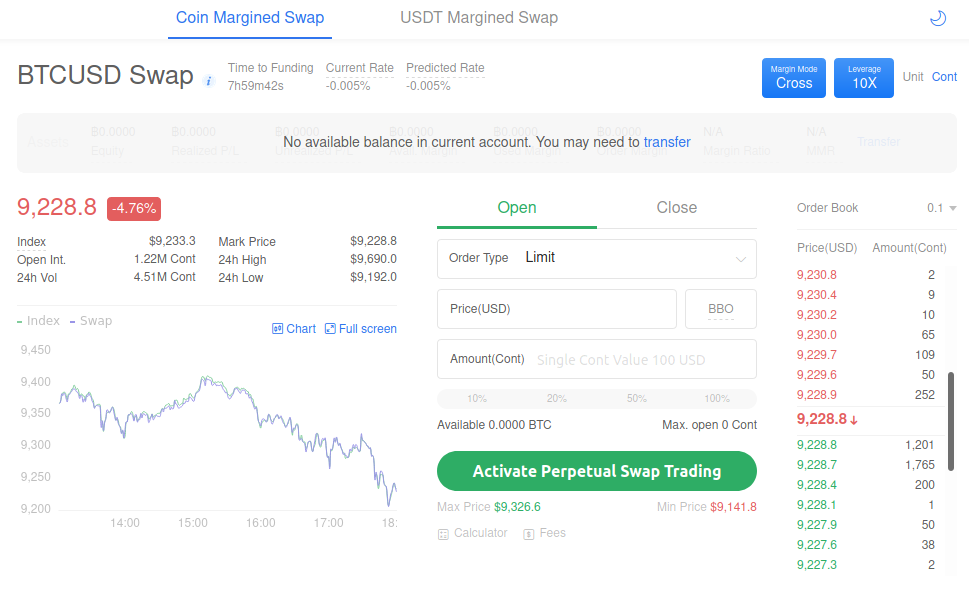
Task: Click the red down arrow by 9,228.8
Action: point(854,420)
